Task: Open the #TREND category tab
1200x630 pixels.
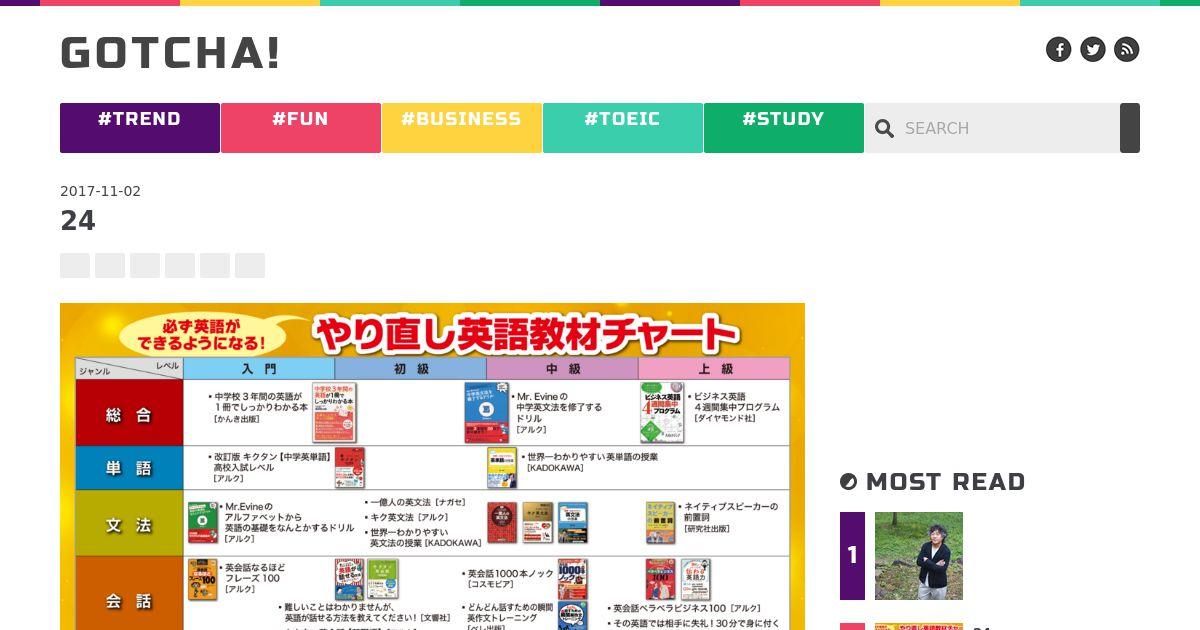Action: 140,128
